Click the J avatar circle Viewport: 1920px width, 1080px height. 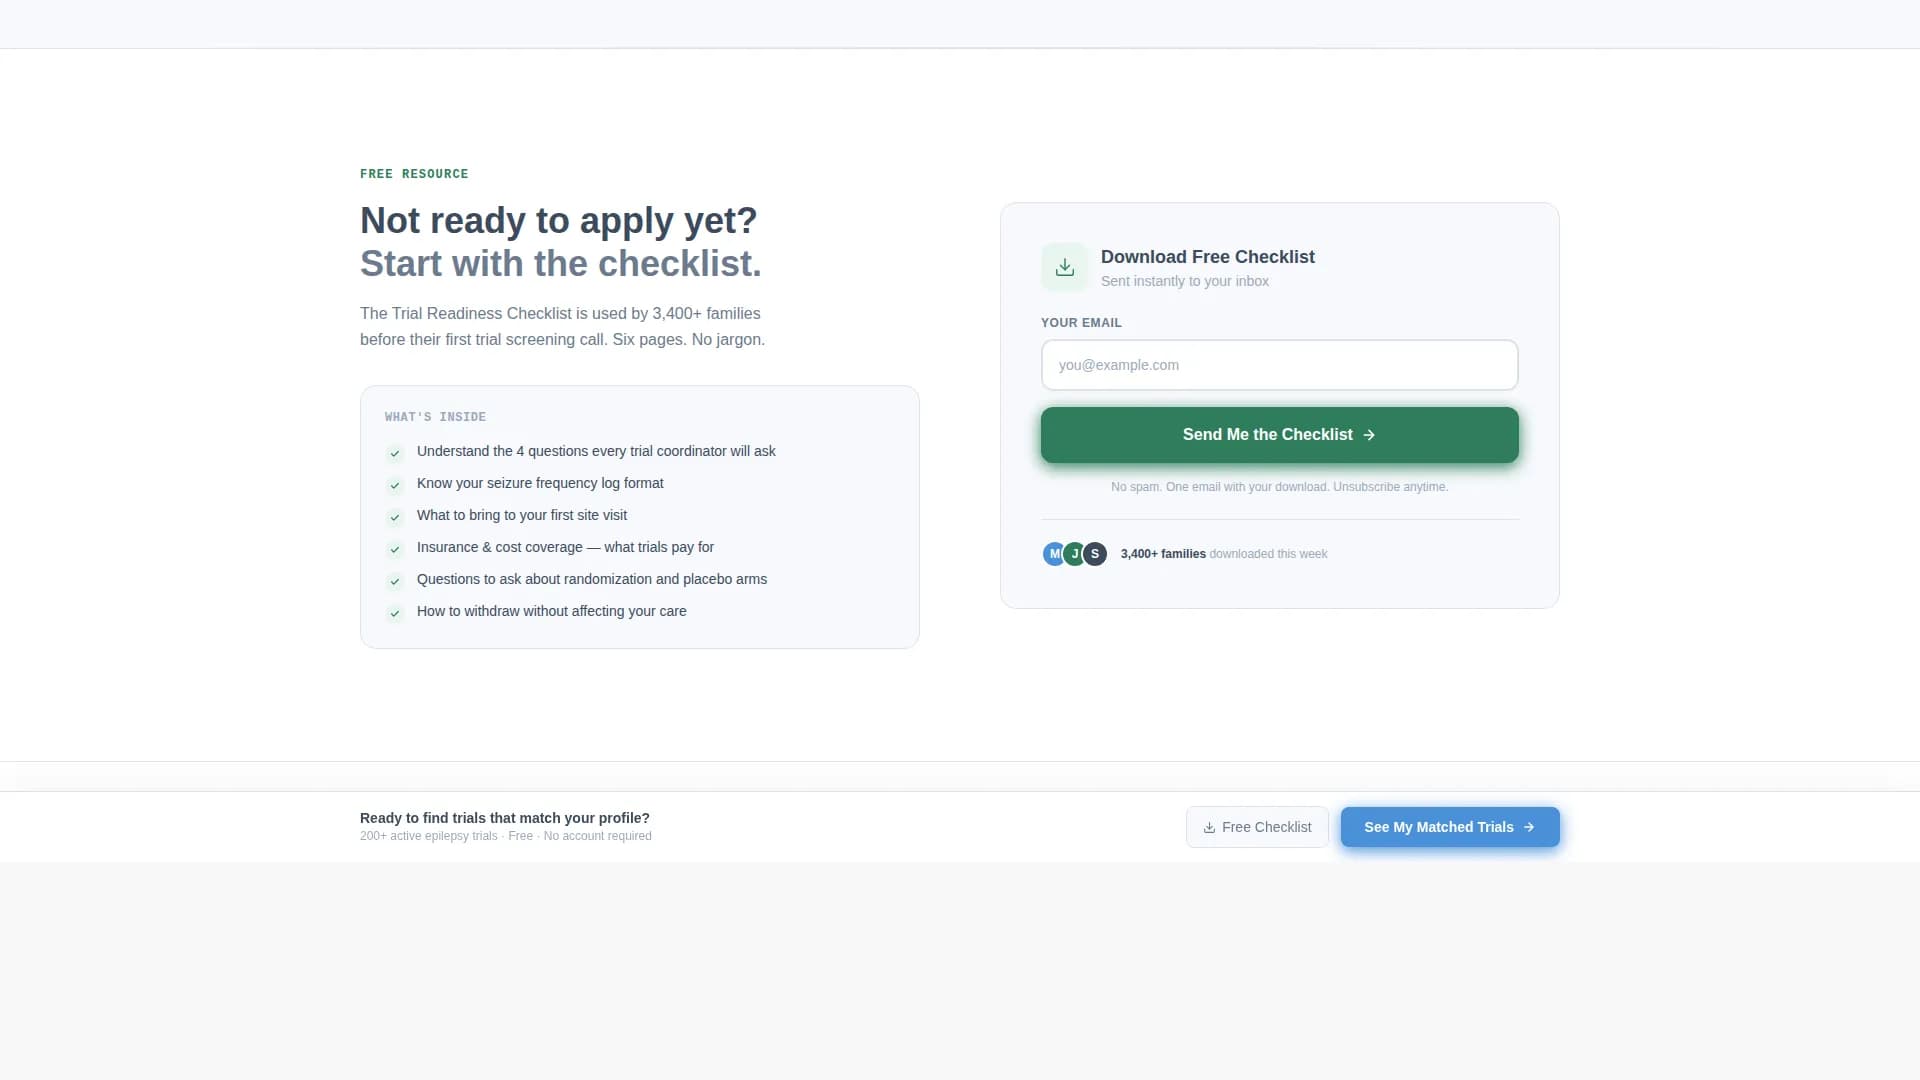(x=1075, y=554)
